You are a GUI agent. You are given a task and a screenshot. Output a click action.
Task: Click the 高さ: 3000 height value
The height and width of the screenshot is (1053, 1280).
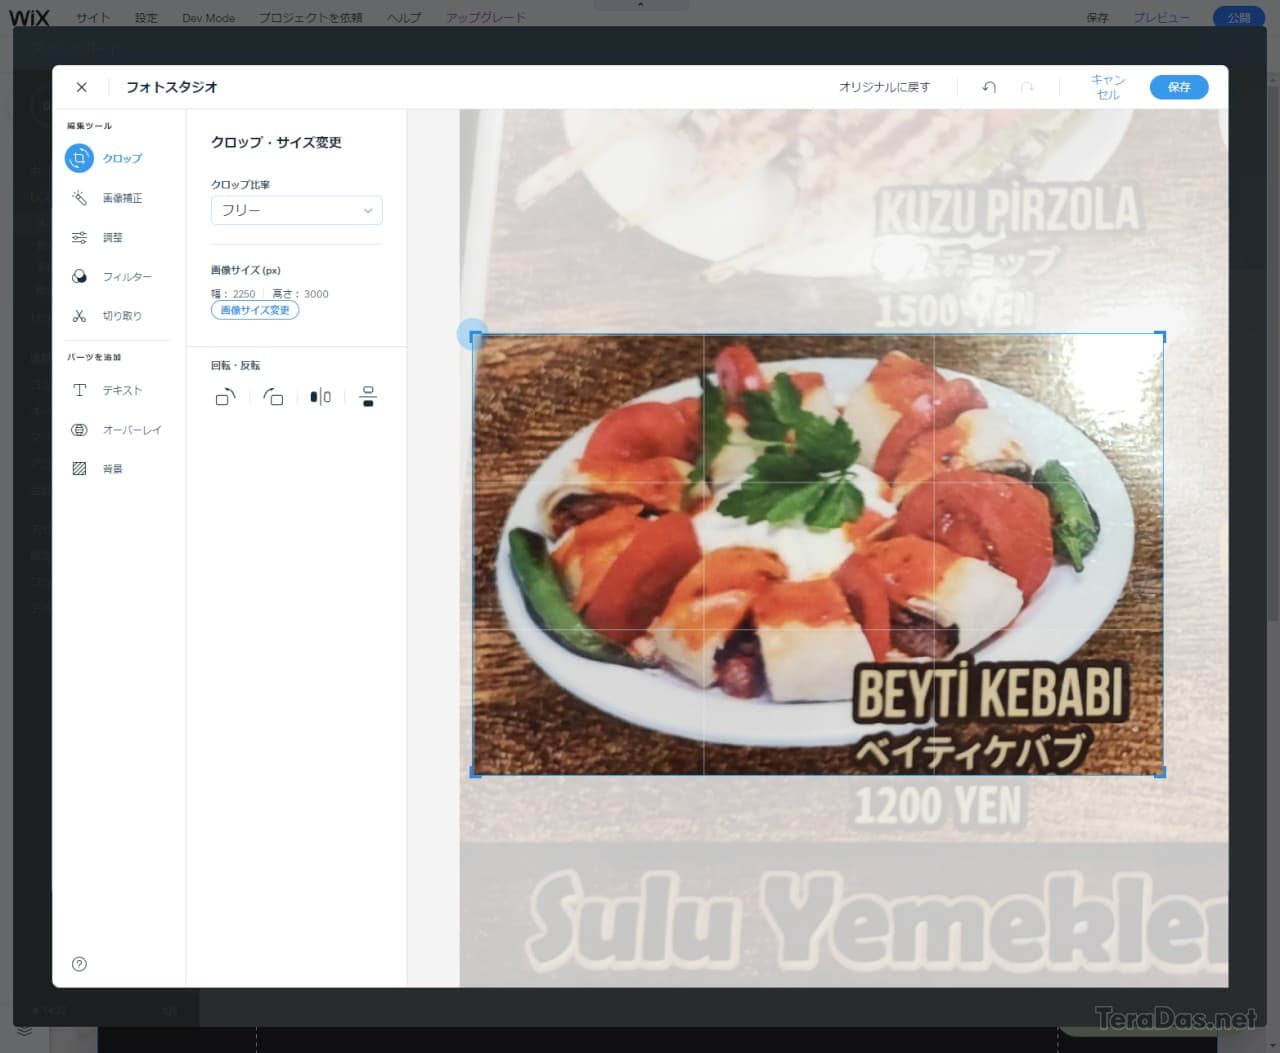pyautogui.click(x=300, y=294)
